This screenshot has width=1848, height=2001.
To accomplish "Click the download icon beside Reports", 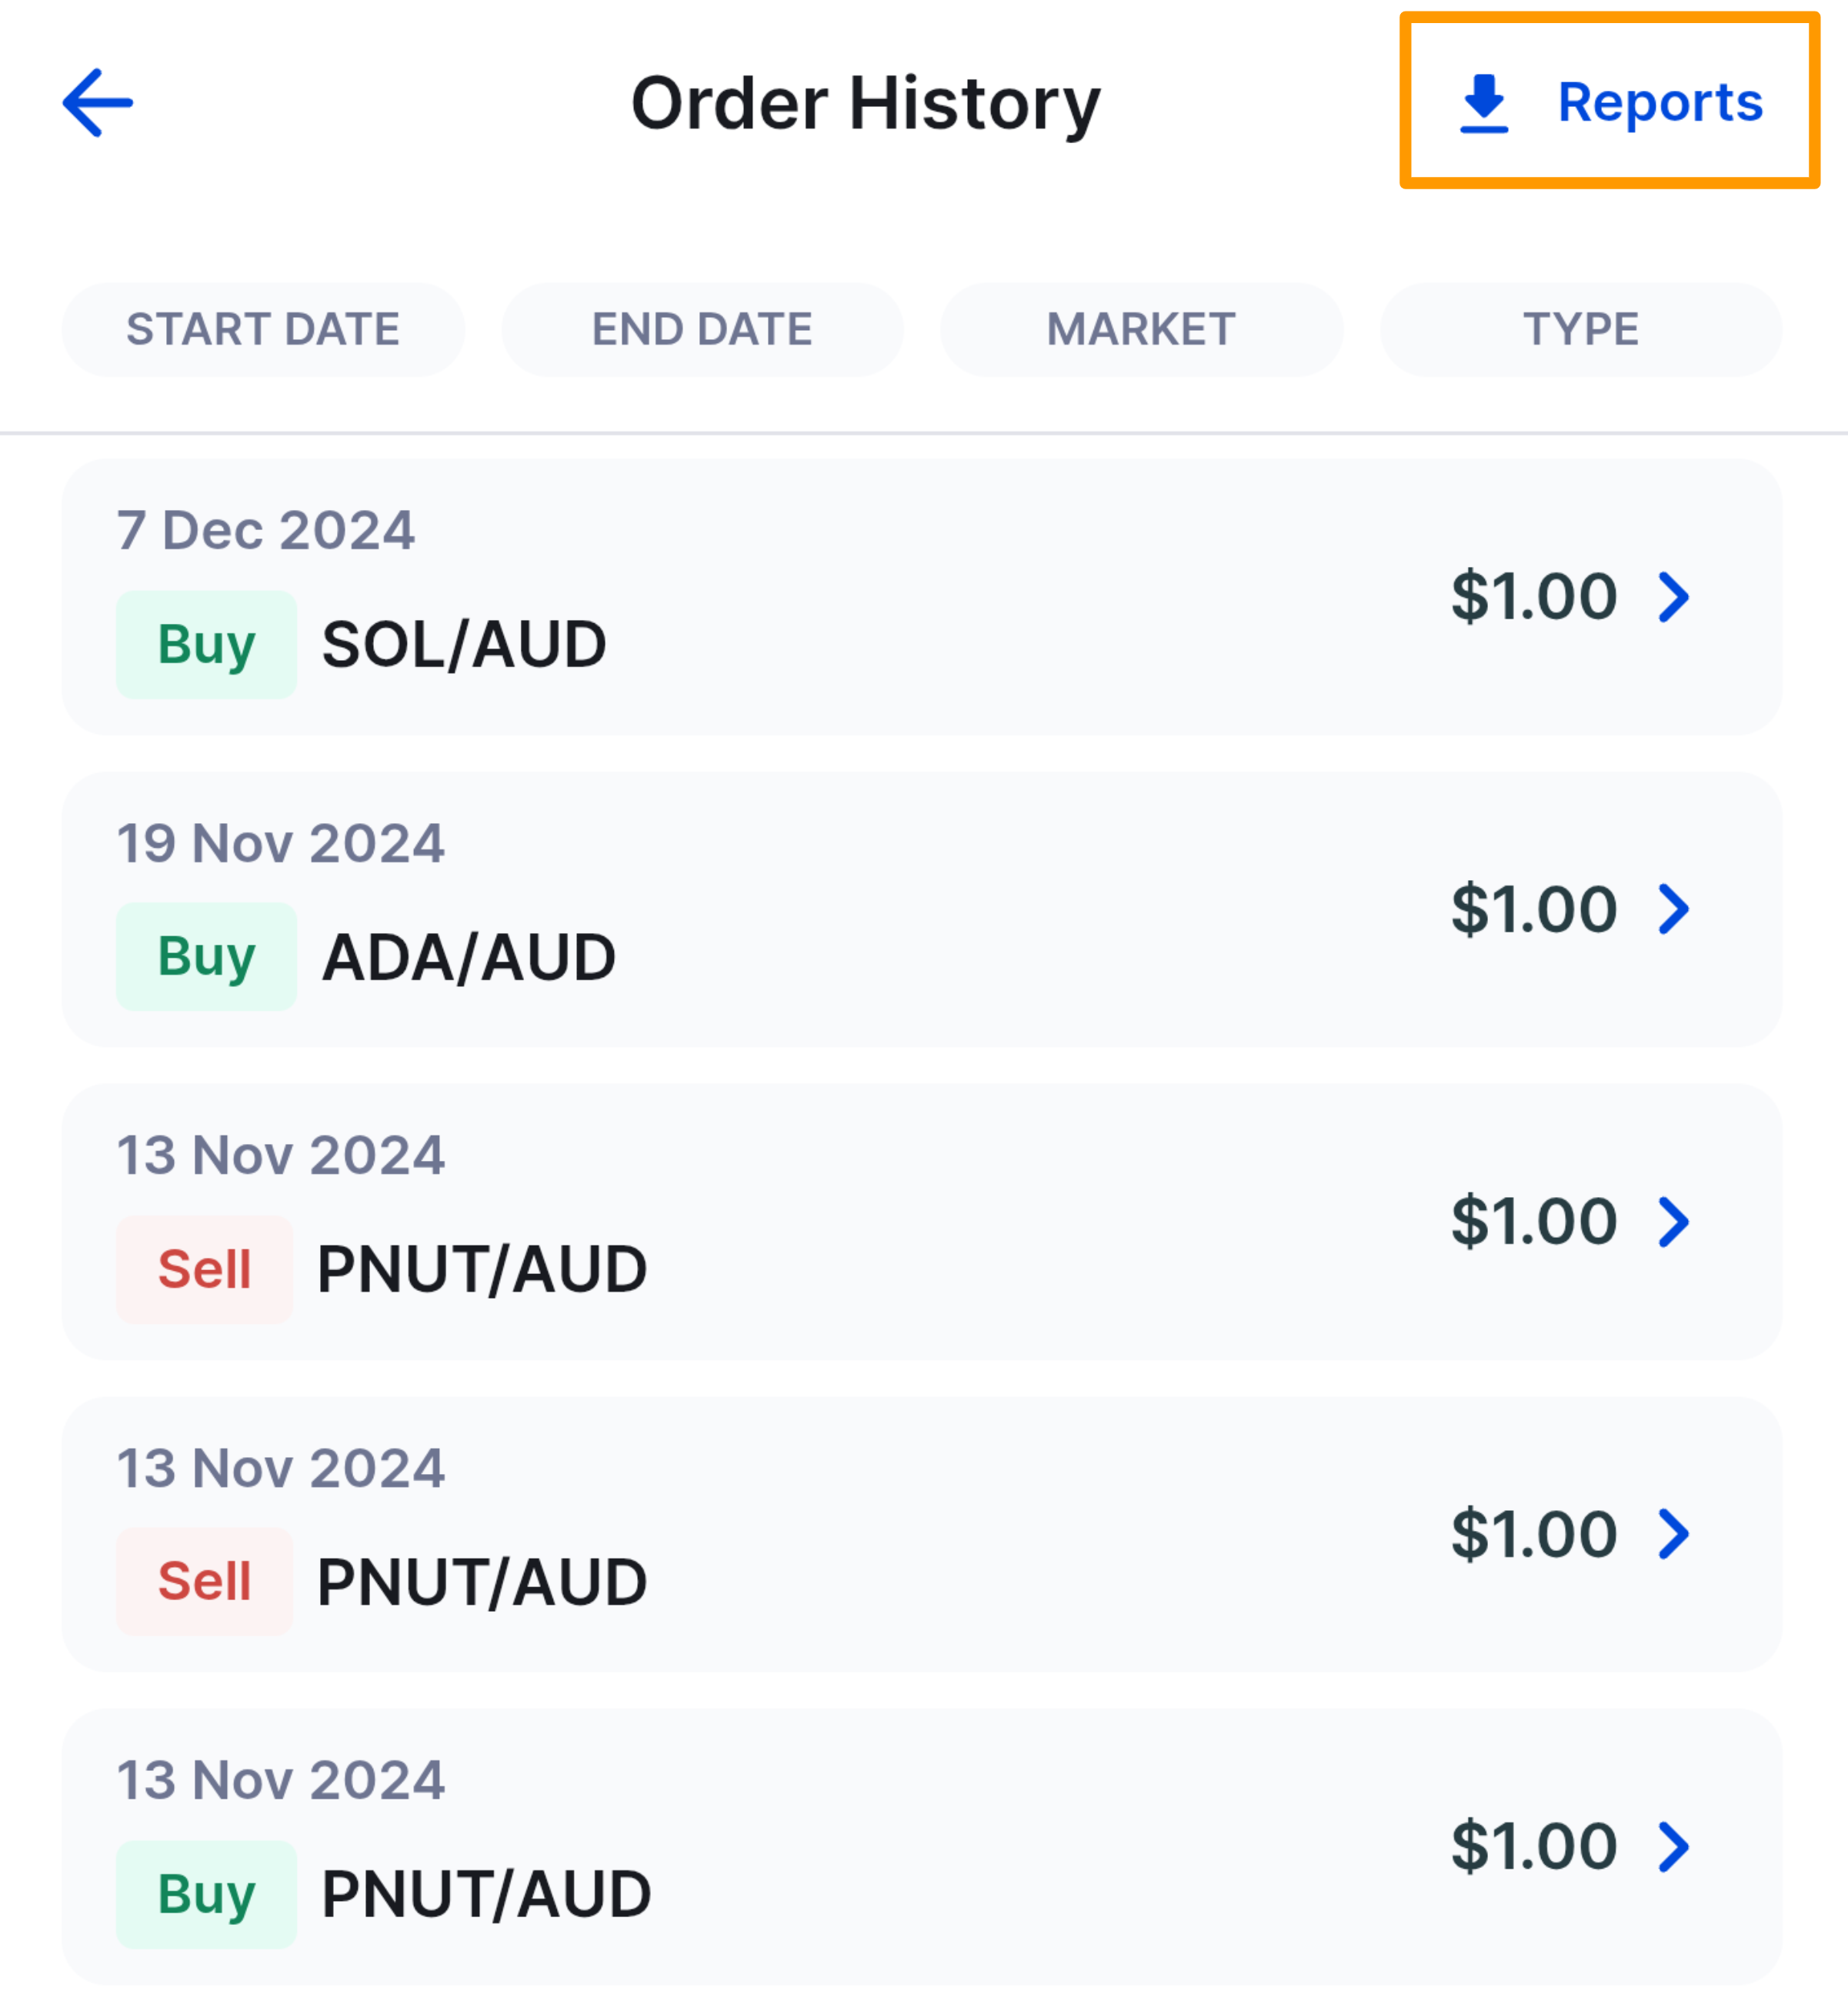I will click(x=1484, y=103).
